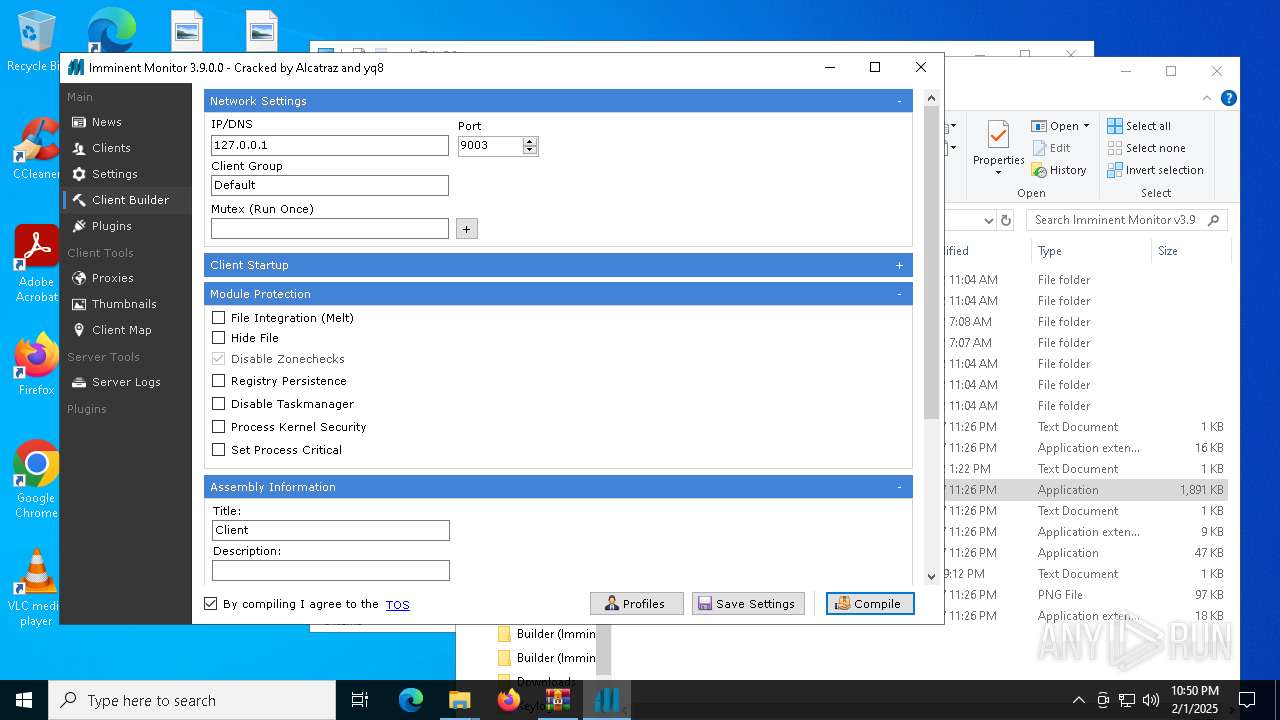Click the Client Group field
This screenshot has width=1280, height=720.
330,185
